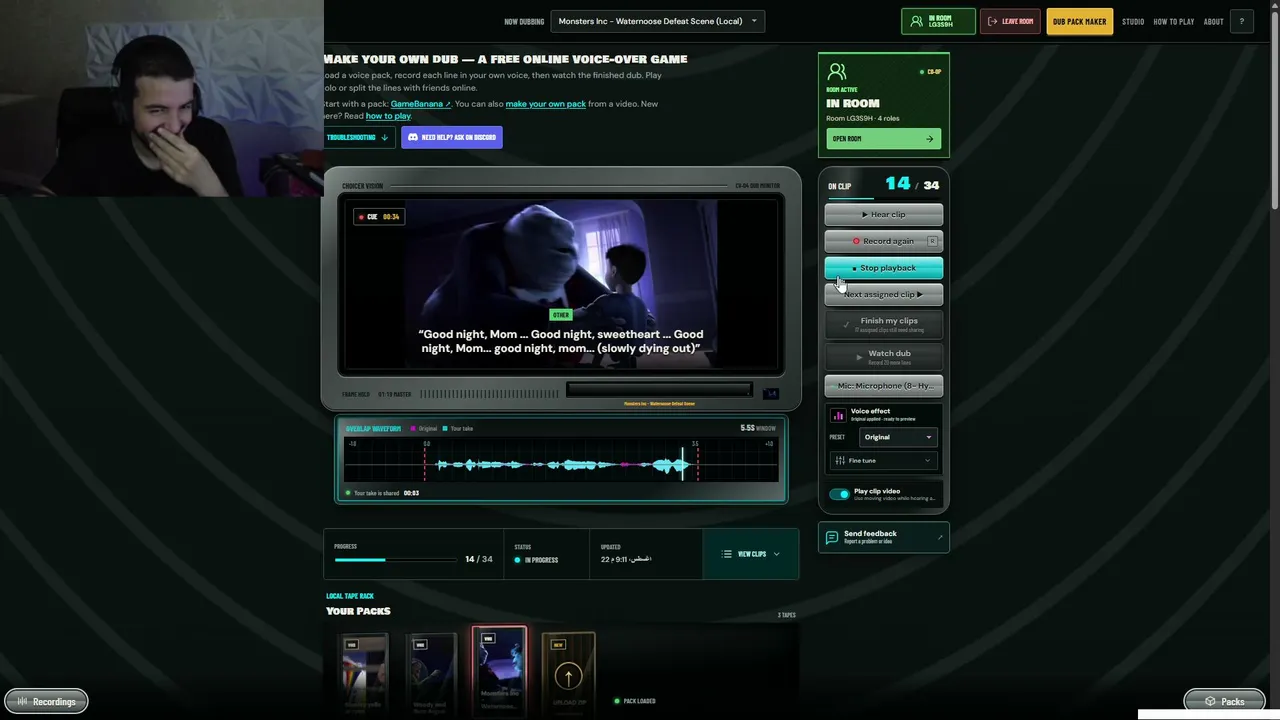Image resolution: width=1280 pixels, height=720 pixels.
Task: Click the green OTHER role tag
Action: click(x=561, y=315)
